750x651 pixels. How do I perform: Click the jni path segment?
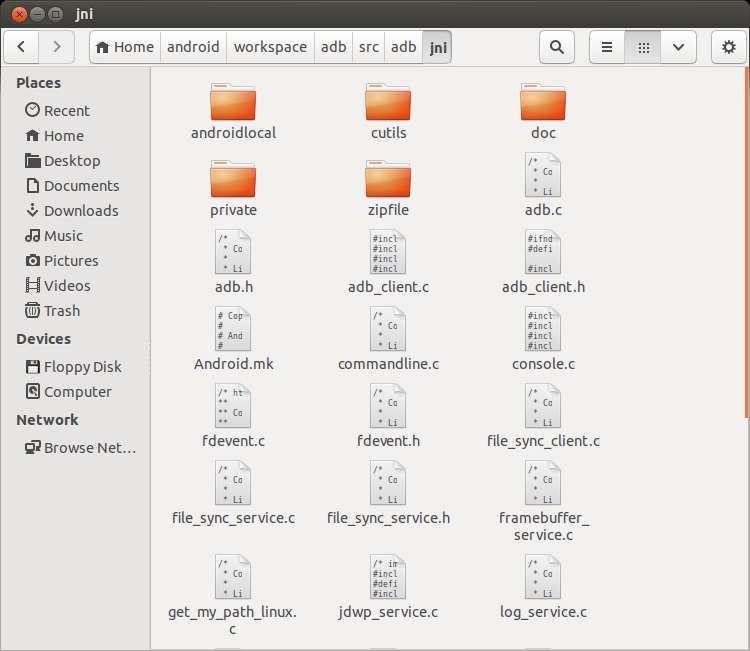(438, 47)
